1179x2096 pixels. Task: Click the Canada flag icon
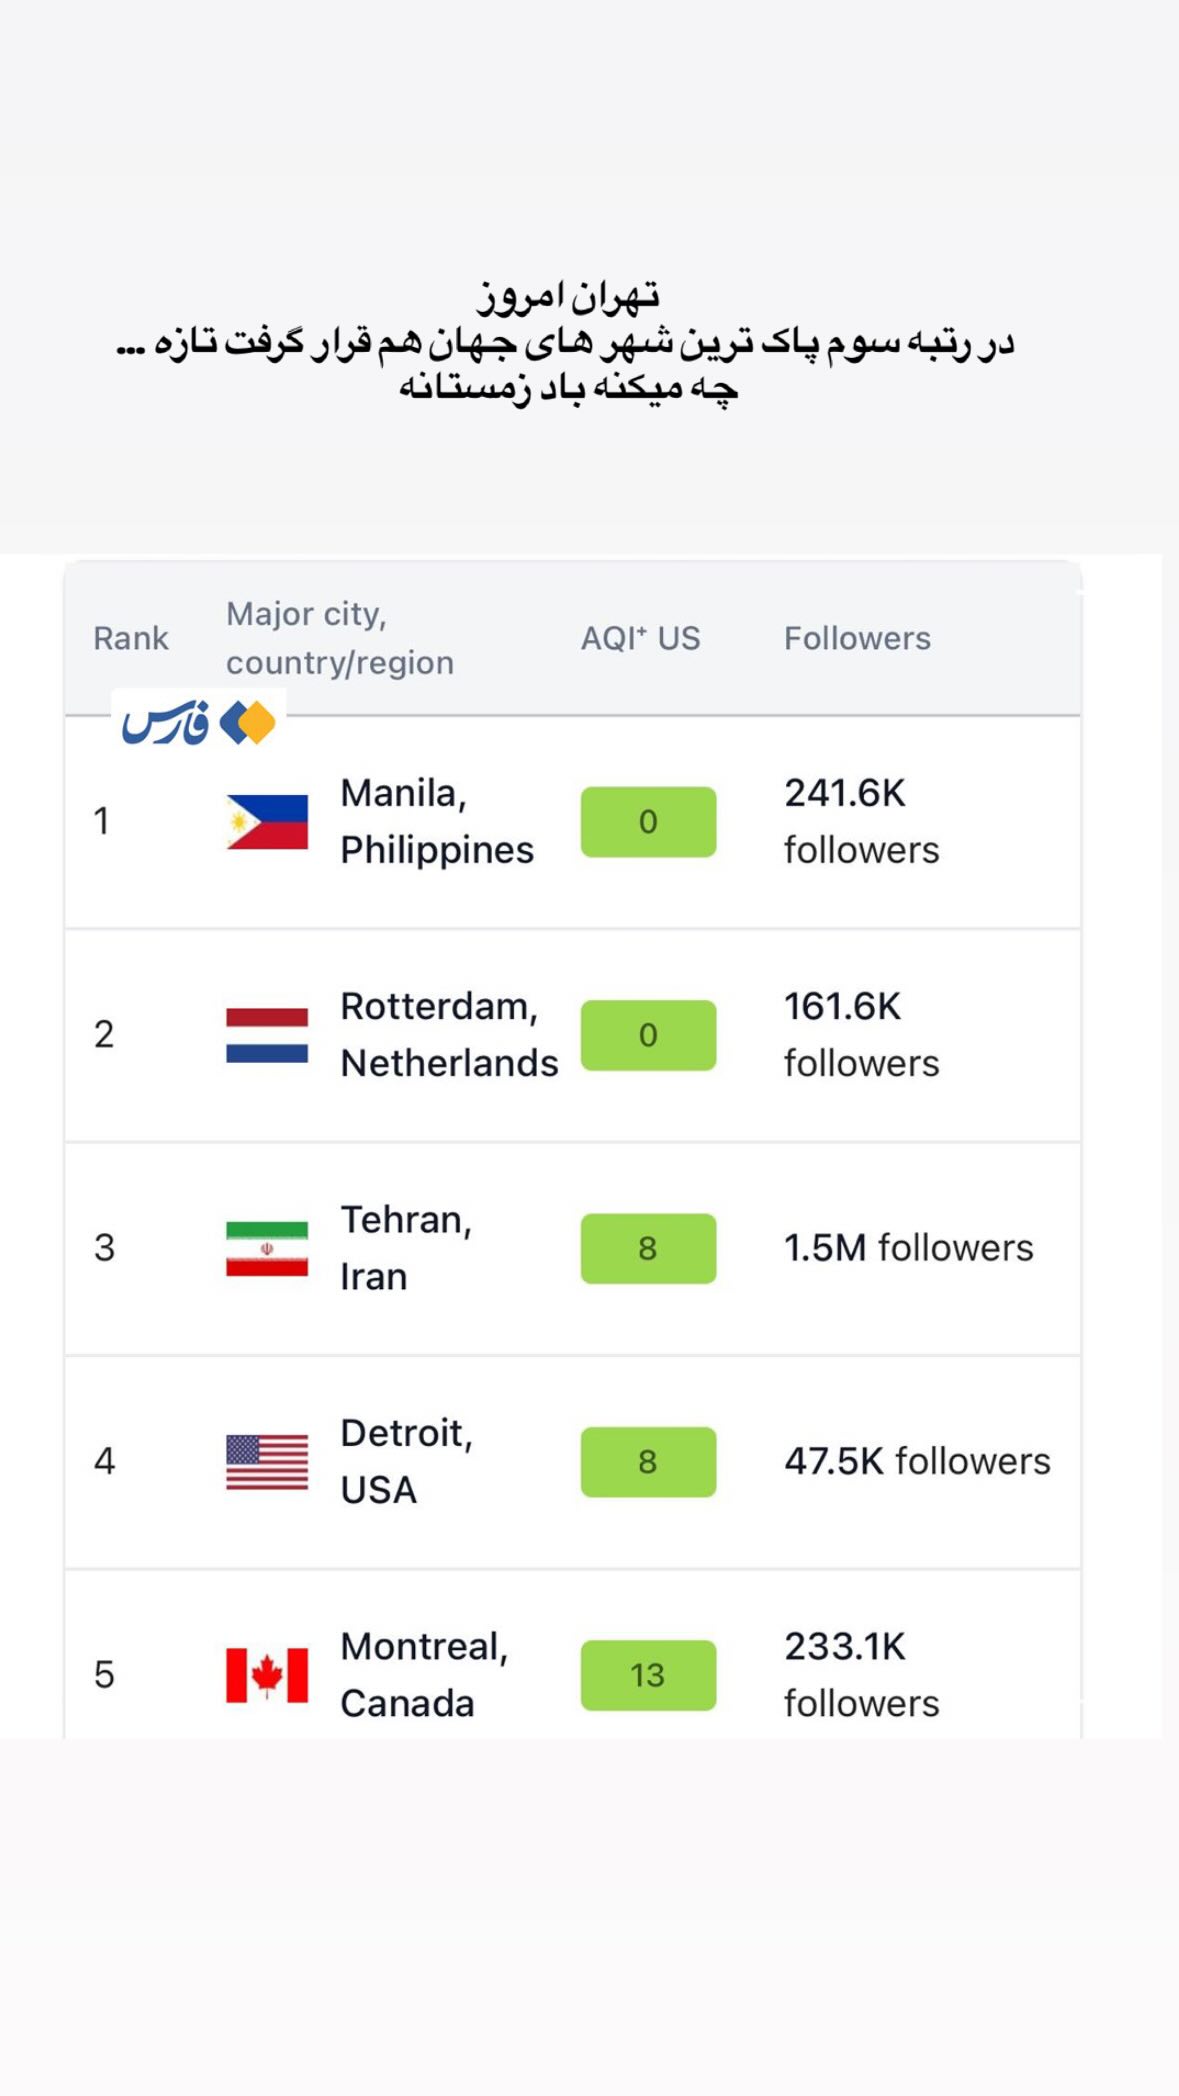click(267, 1675)
